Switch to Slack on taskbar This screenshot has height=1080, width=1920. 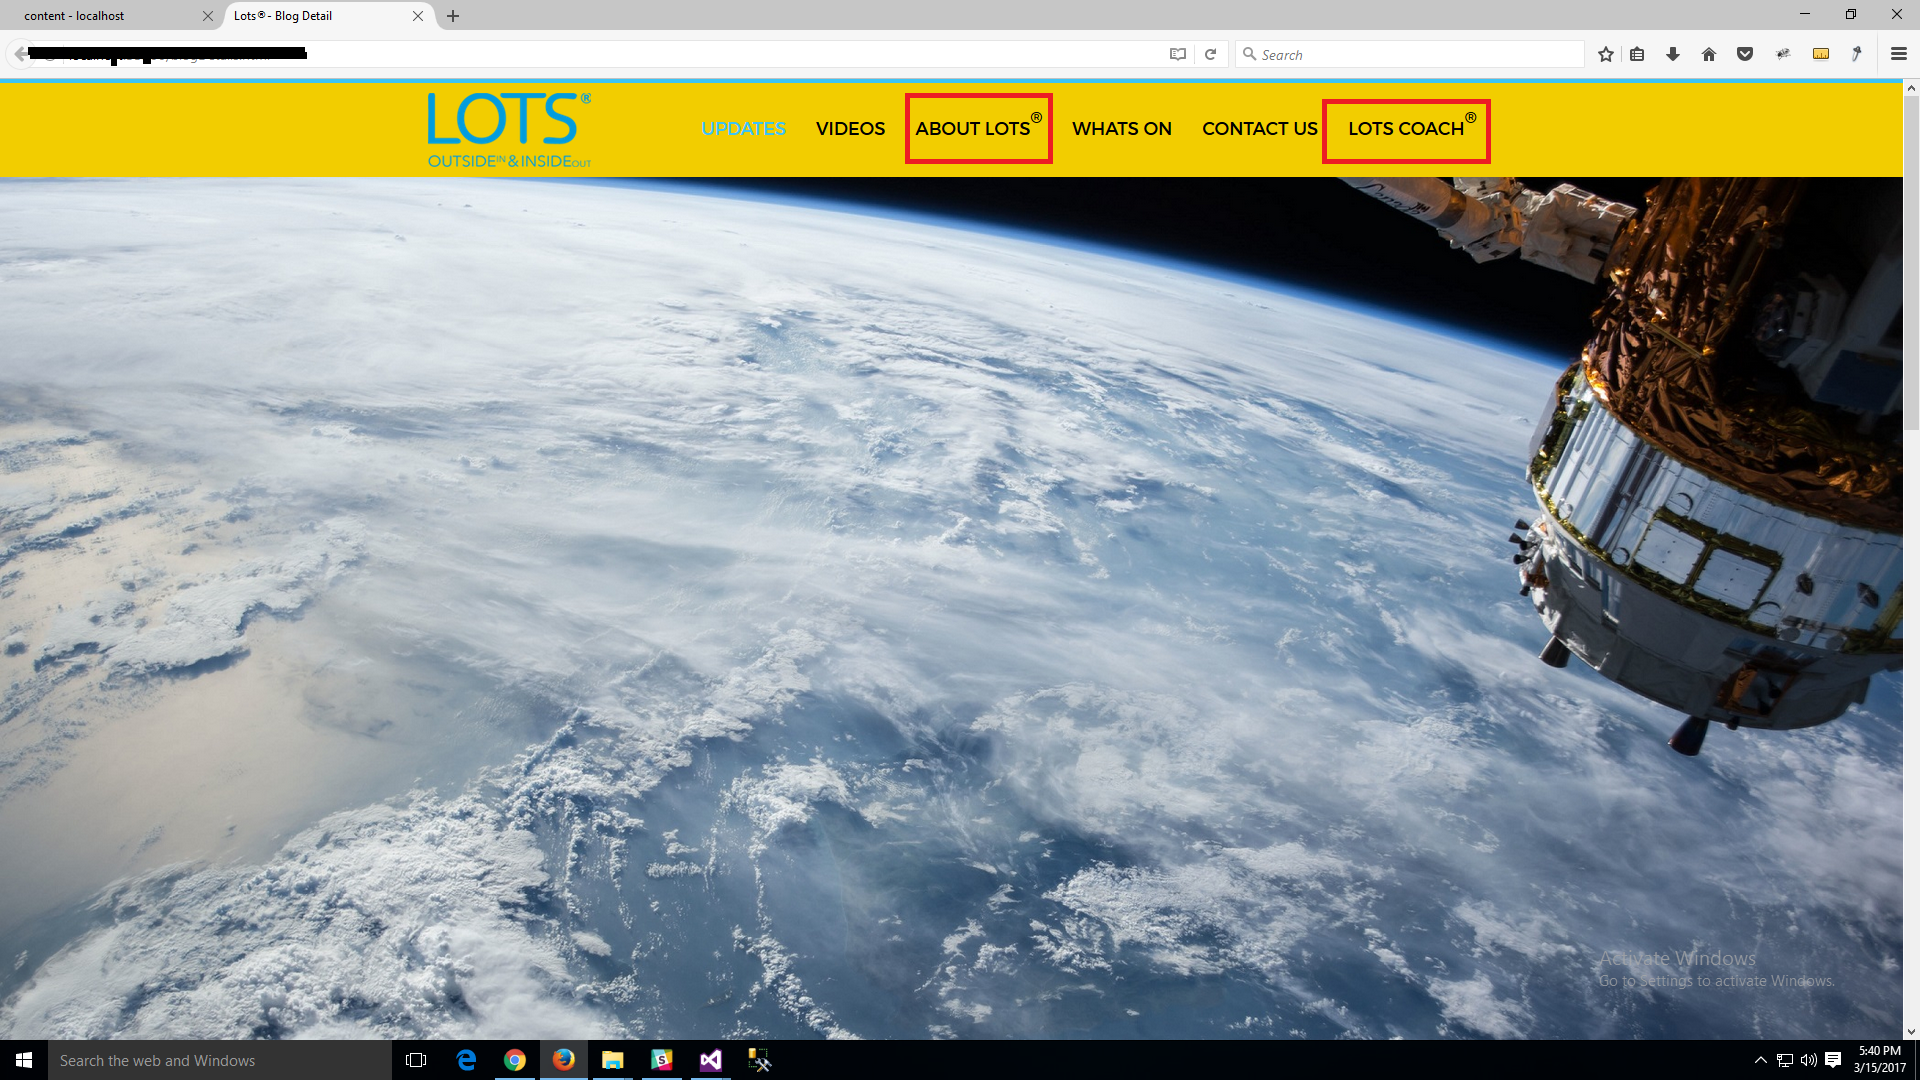(x=662, y=1060)
